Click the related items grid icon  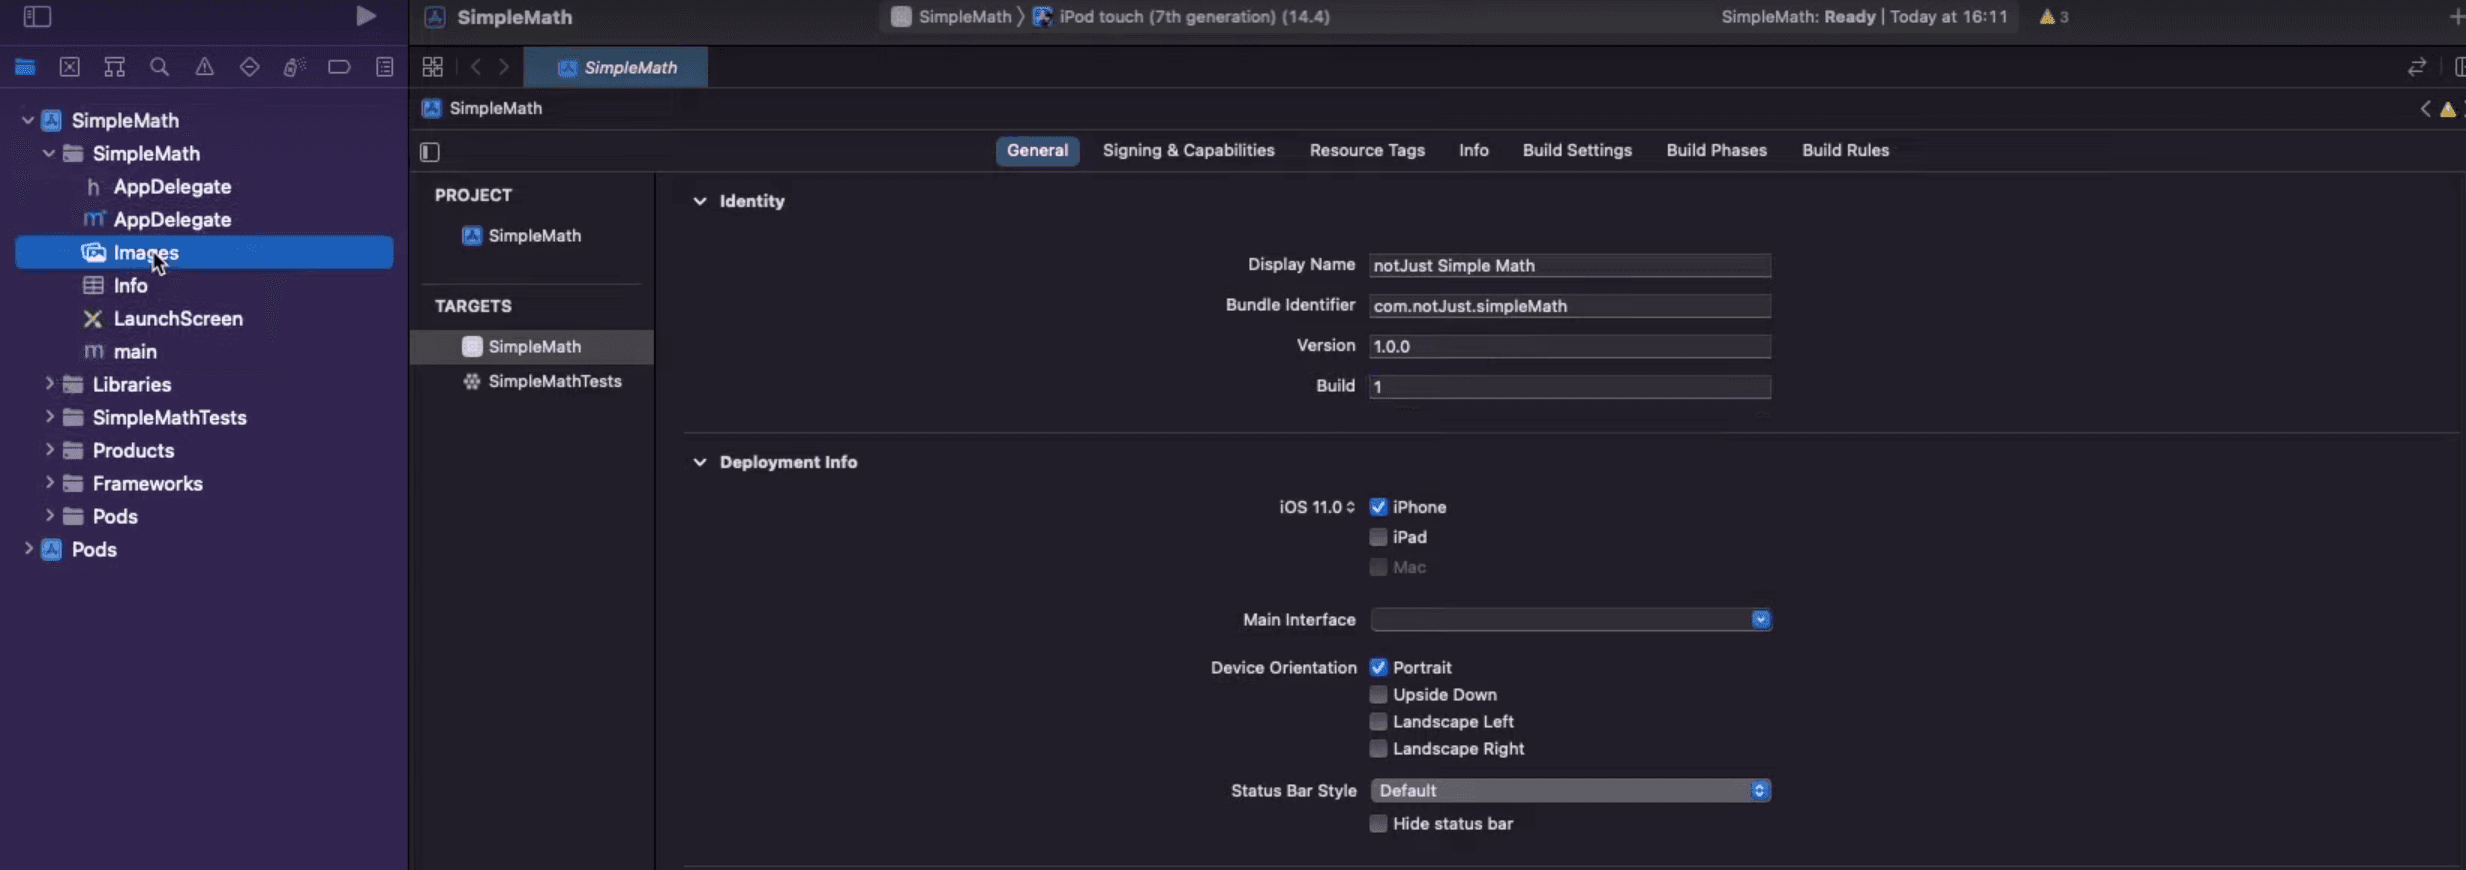point(432,67)
